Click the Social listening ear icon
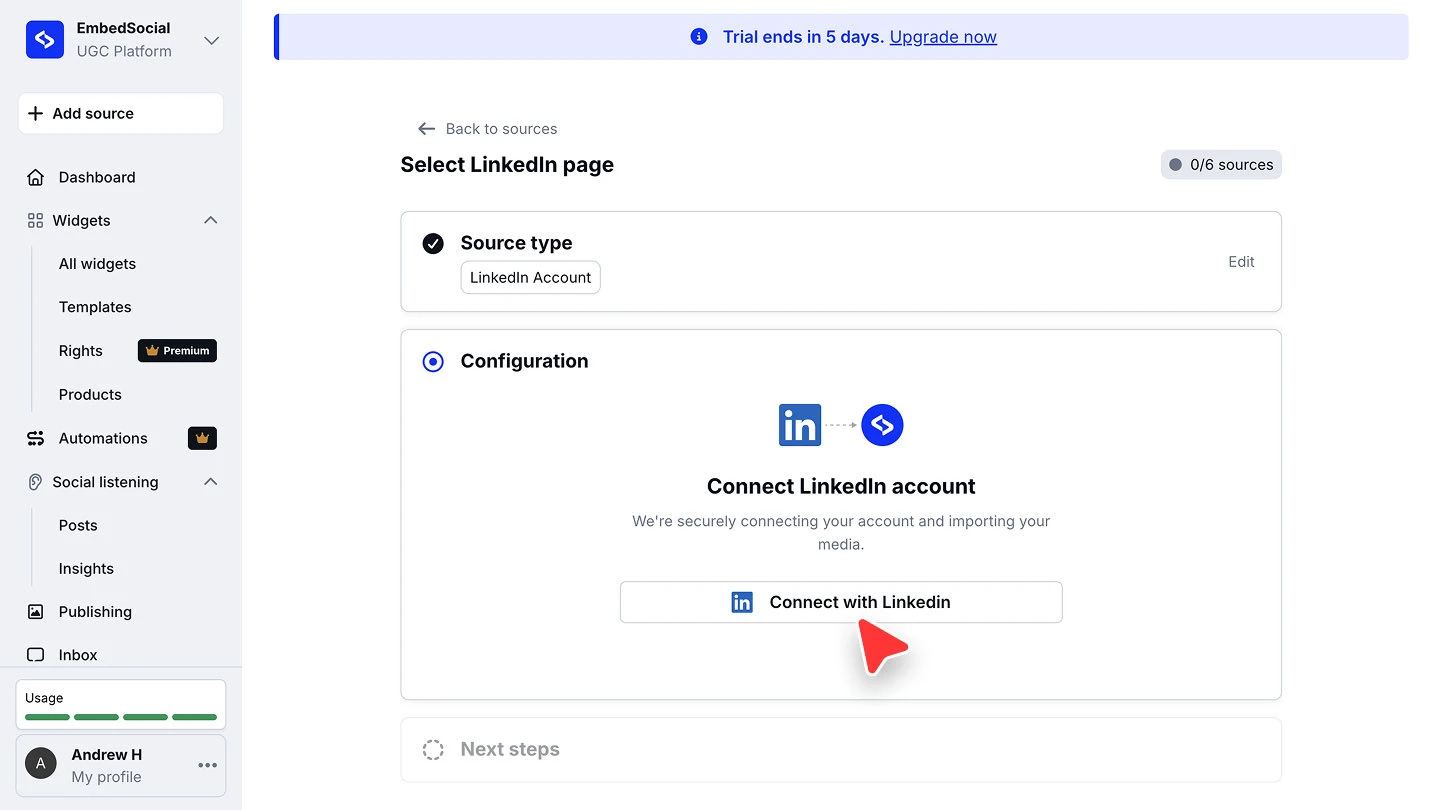1440x810 pixels. [35, 482]
